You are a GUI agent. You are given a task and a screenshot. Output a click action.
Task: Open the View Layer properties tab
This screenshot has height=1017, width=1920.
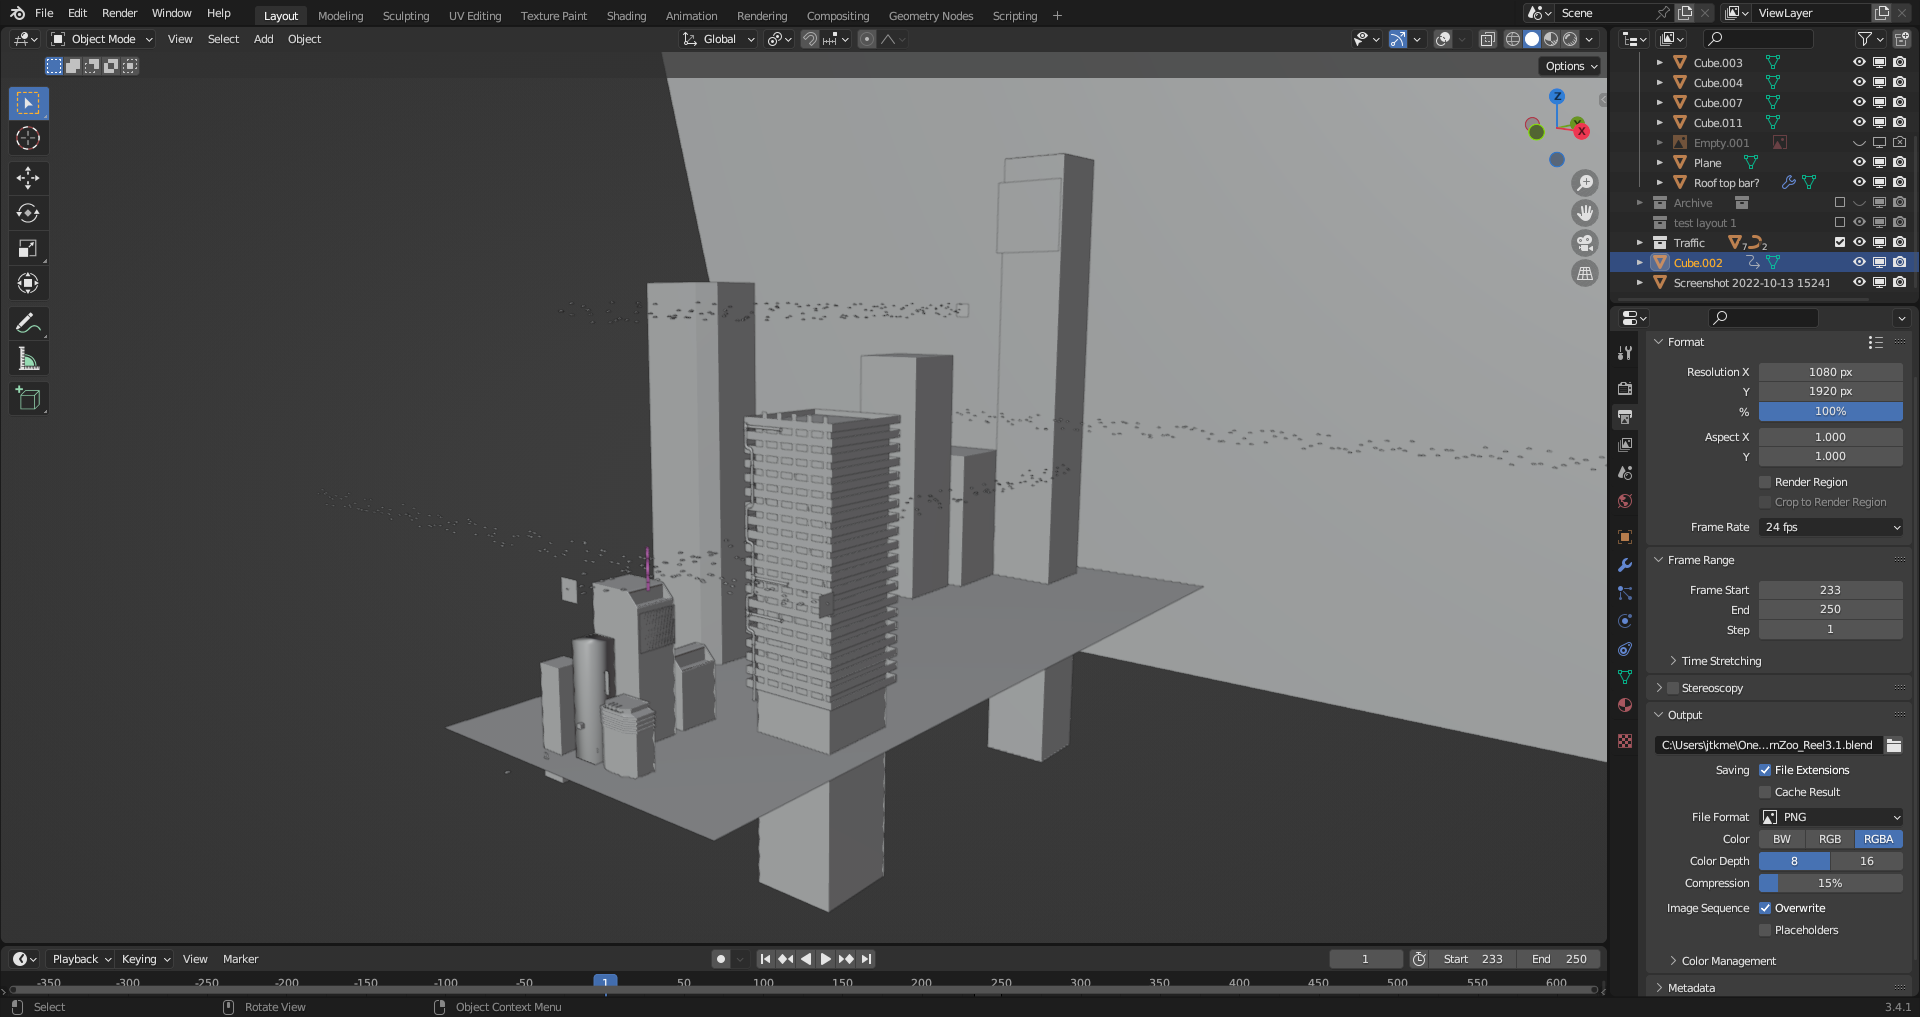point(1625,444)
